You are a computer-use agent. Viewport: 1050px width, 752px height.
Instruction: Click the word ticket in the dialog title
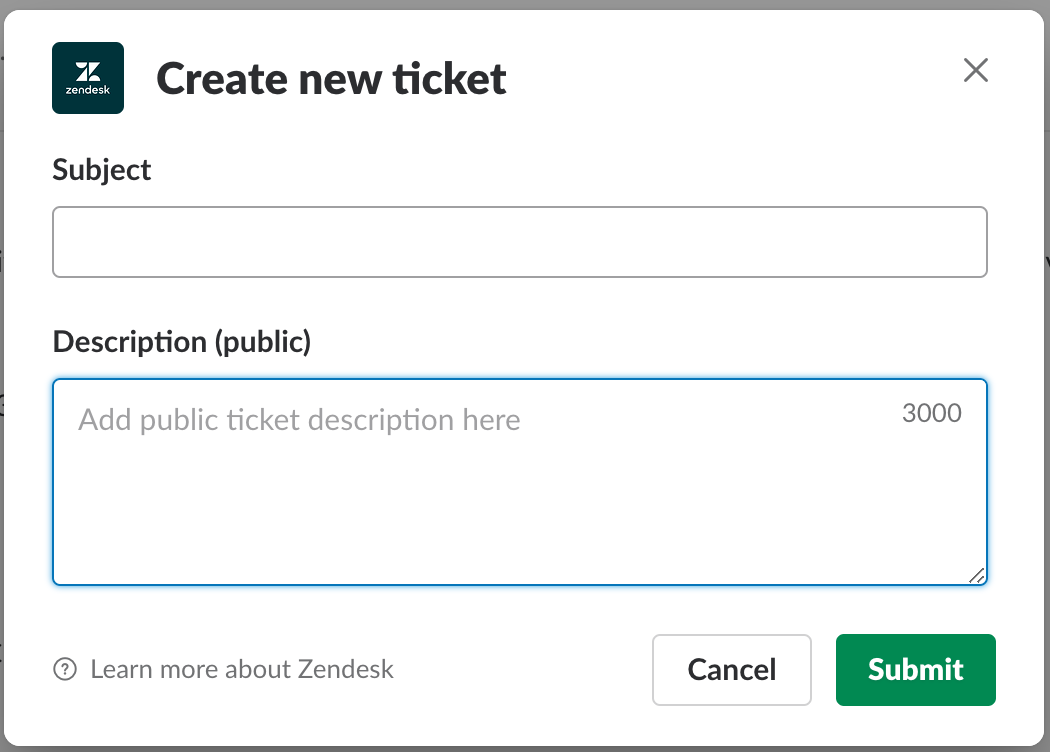[x=449, y=78]
